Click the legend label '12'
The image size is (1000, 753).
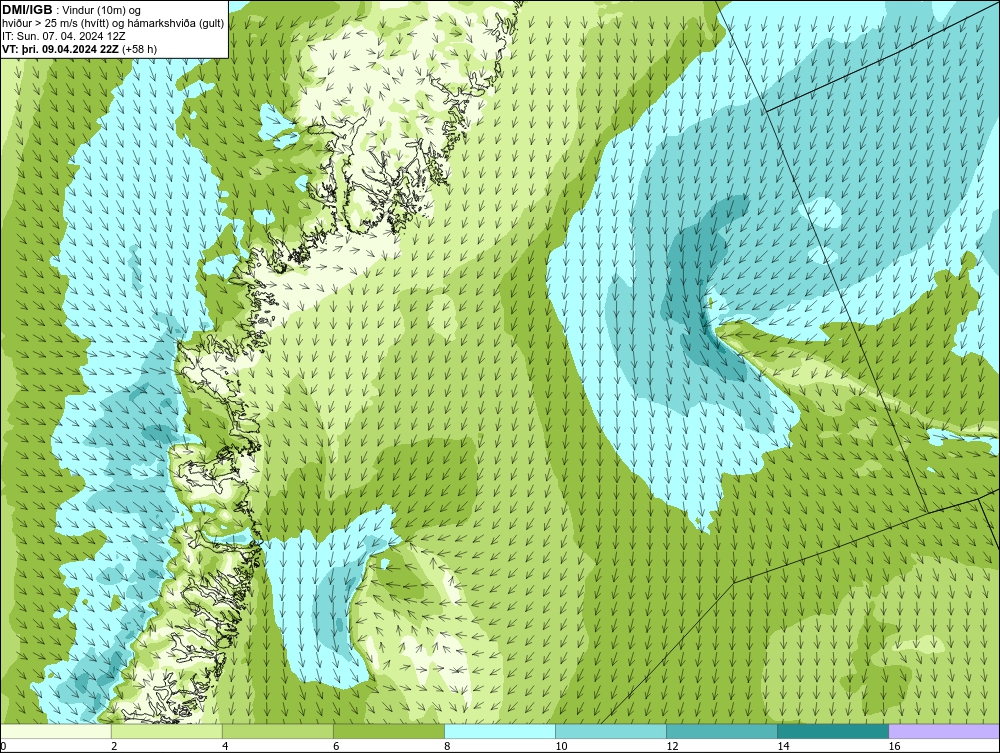[x=672, y=746]
